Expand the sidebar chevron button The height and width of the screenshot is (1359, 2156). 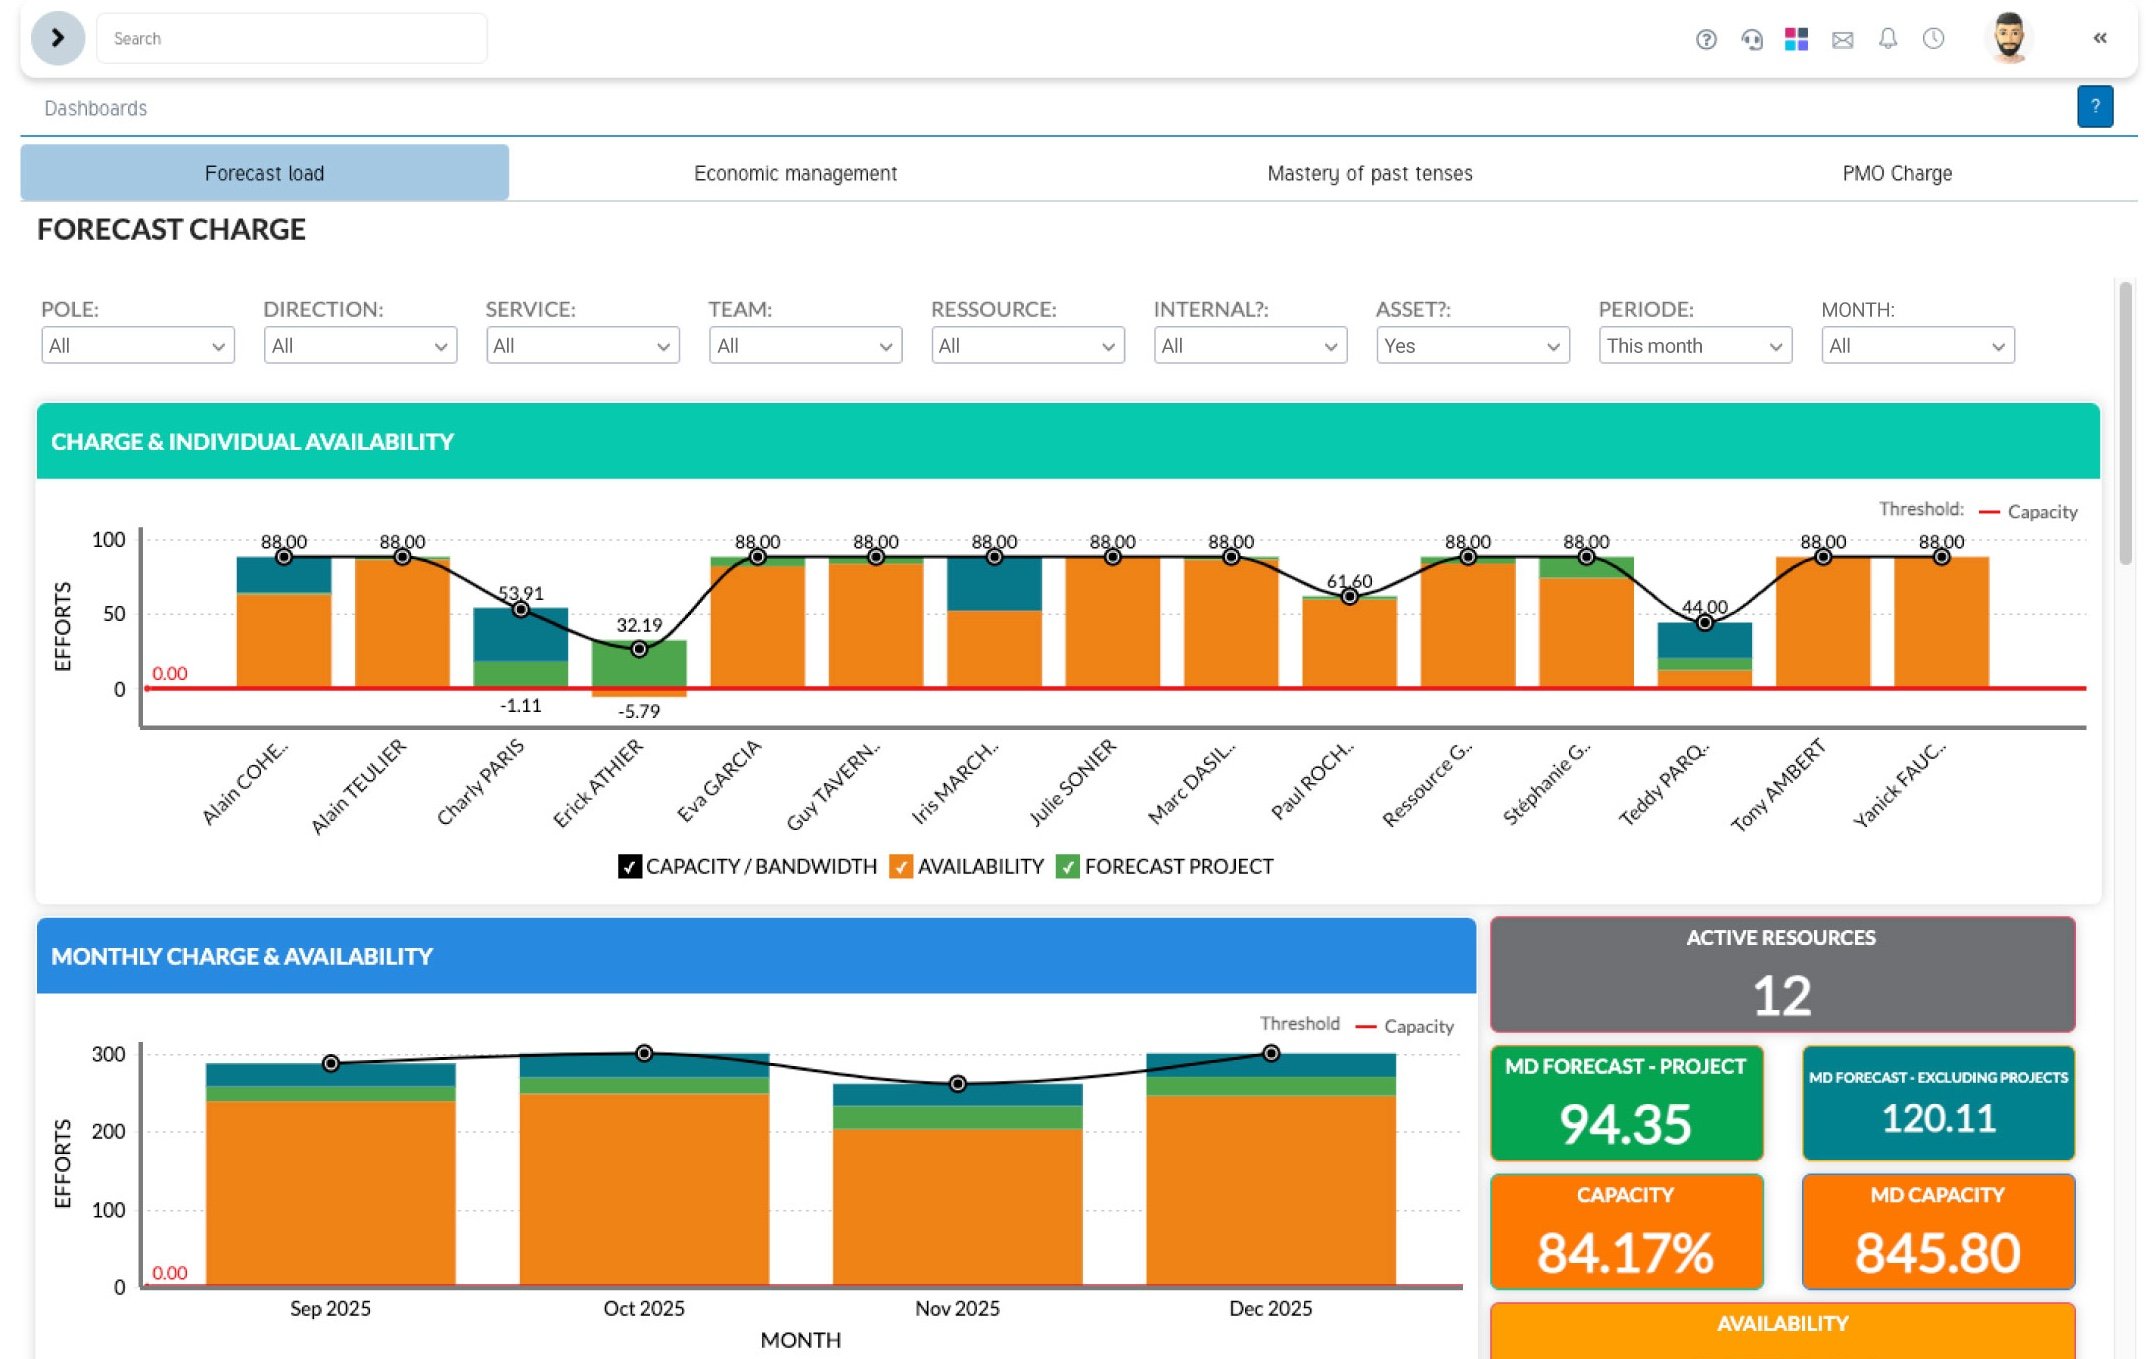57,38
